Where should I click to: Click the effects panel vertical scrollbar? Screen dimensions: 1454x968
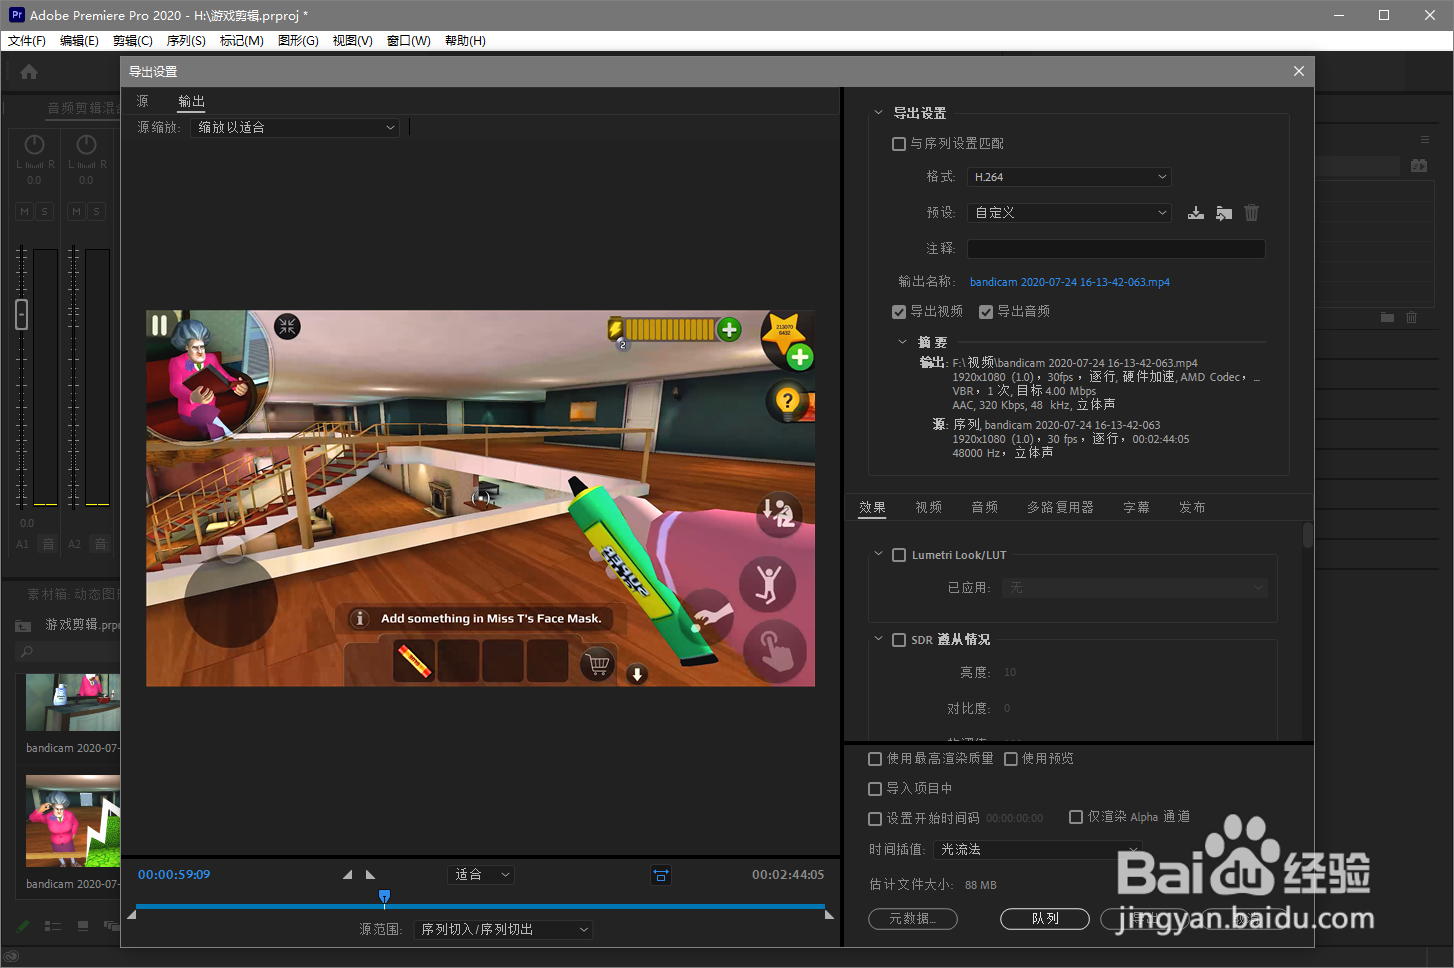(x=1308, y=535)
